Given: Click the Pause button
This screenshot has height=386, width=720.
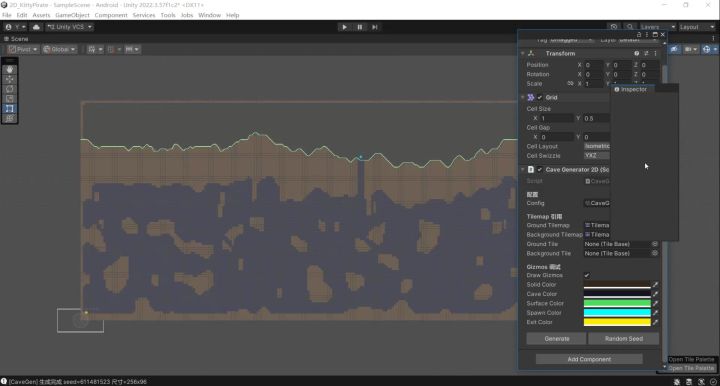Looking at the screenshot, I should point(360,27).
